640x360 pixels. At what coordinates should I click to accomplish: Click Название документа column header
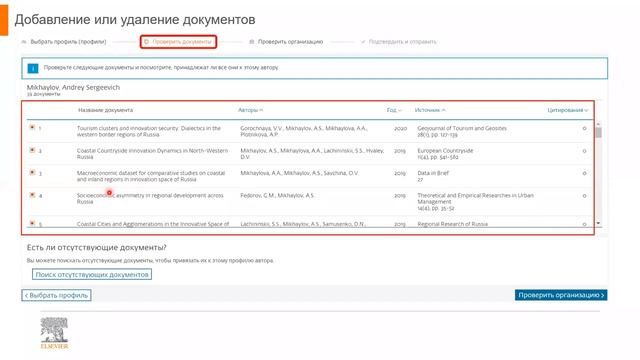(105, 110)
